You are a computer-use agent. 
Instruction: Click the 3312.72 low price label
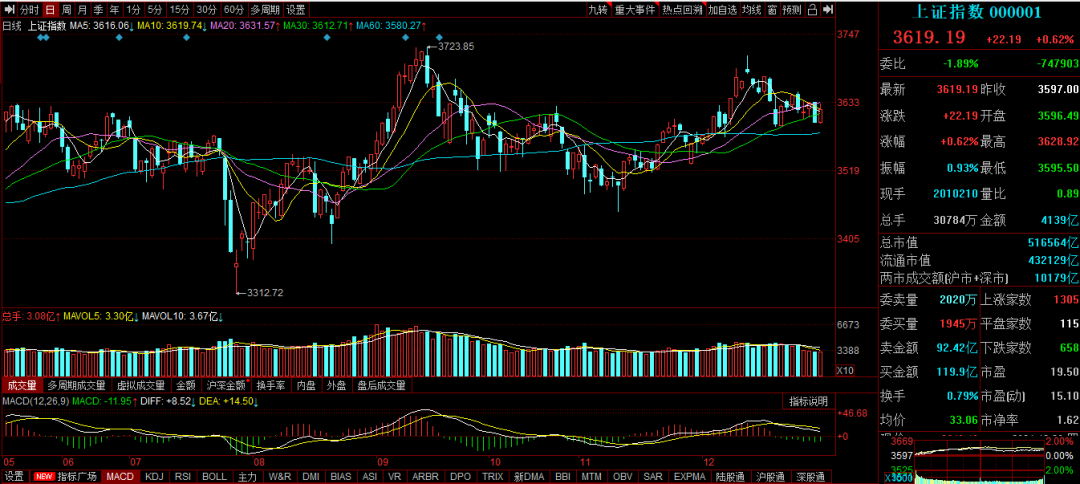[265, 293]
